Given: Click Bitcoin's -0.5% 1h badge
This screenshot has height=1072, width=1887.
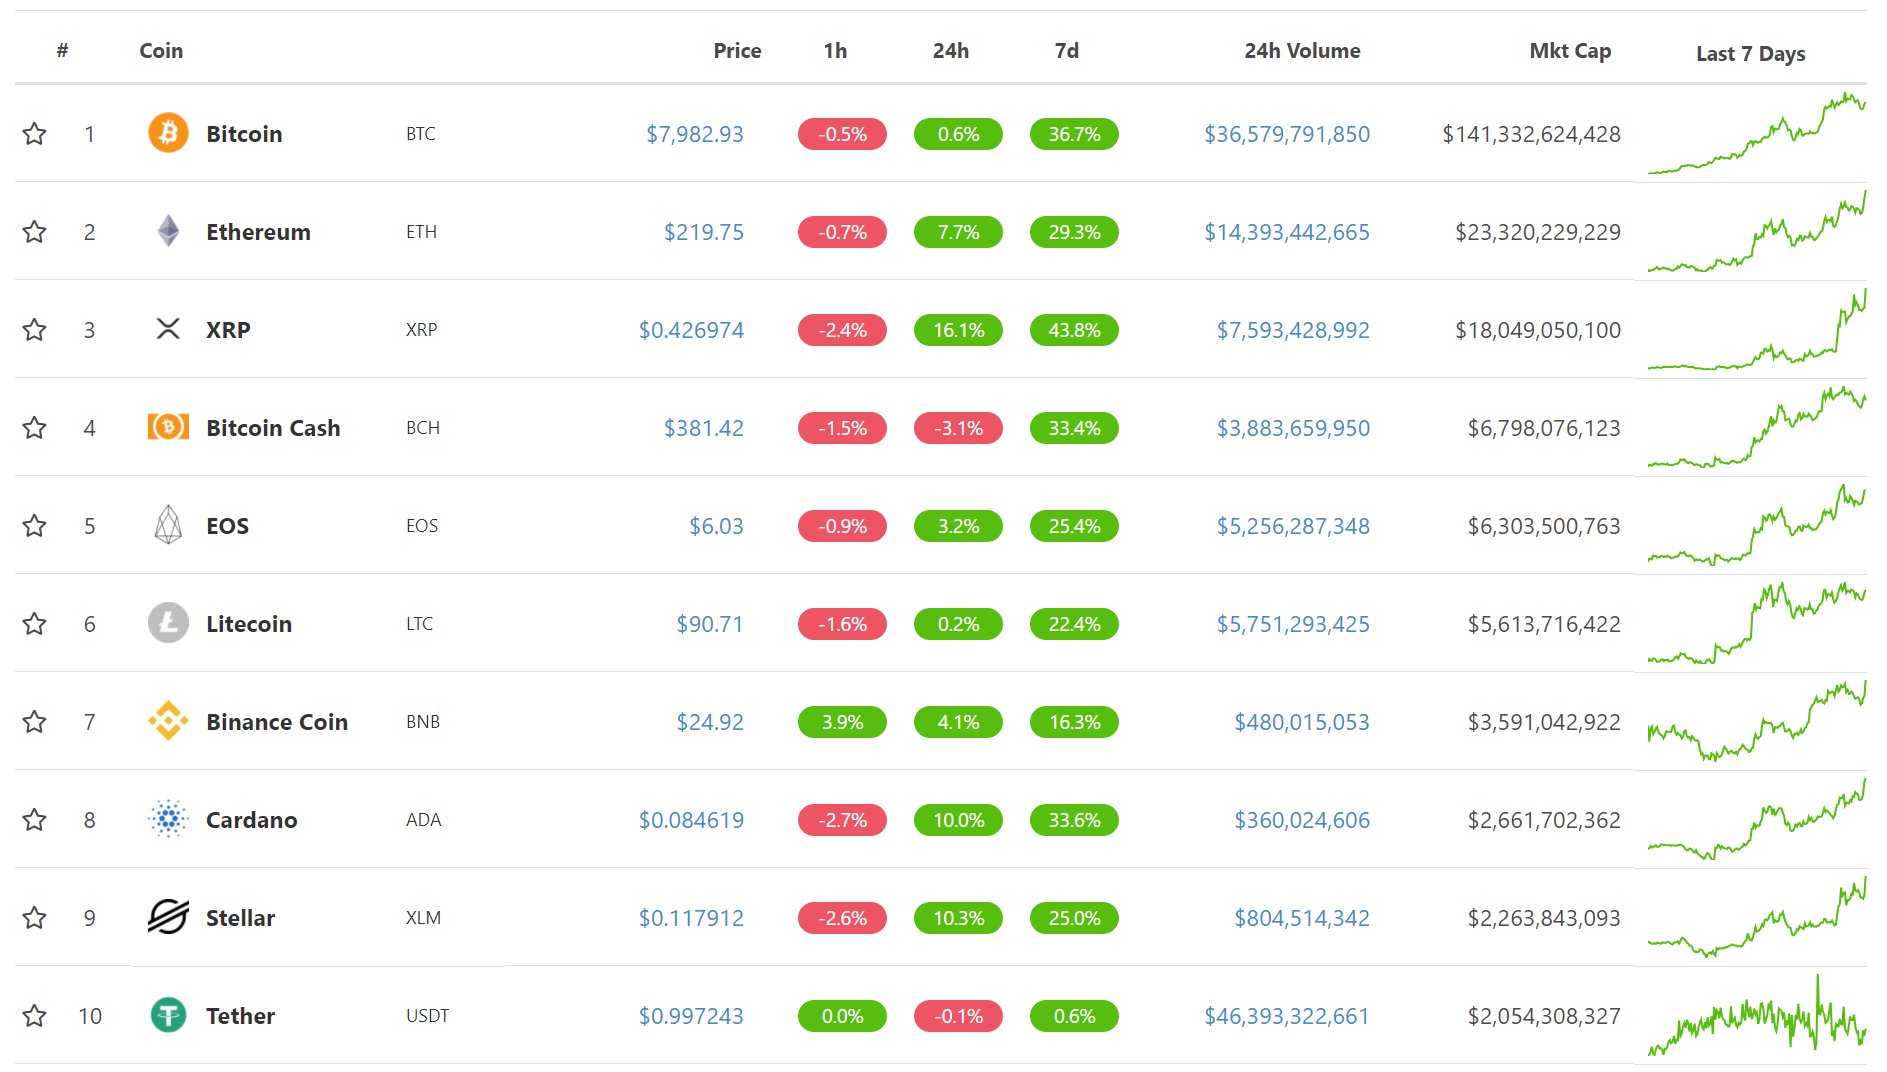Looking at the screenshot, I should click(x=842, y=133).
